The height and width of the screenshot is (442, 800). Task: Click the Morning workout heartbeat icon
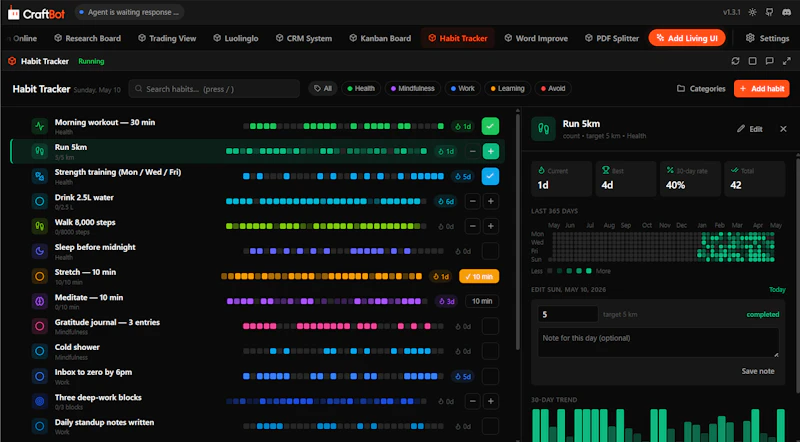point(39,126)
